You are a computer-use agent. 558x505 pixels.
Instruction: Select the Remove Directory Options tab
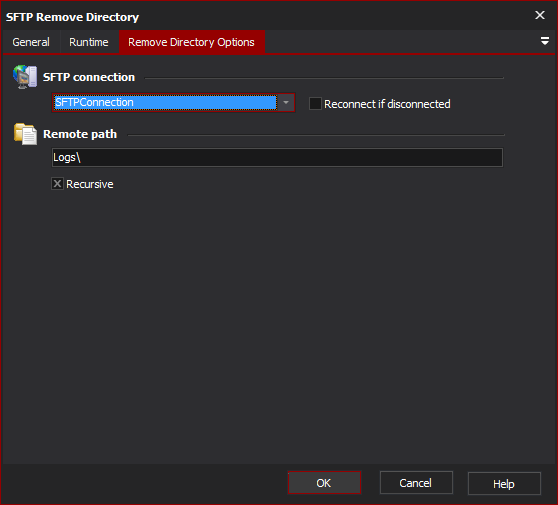tap(191, 42)
